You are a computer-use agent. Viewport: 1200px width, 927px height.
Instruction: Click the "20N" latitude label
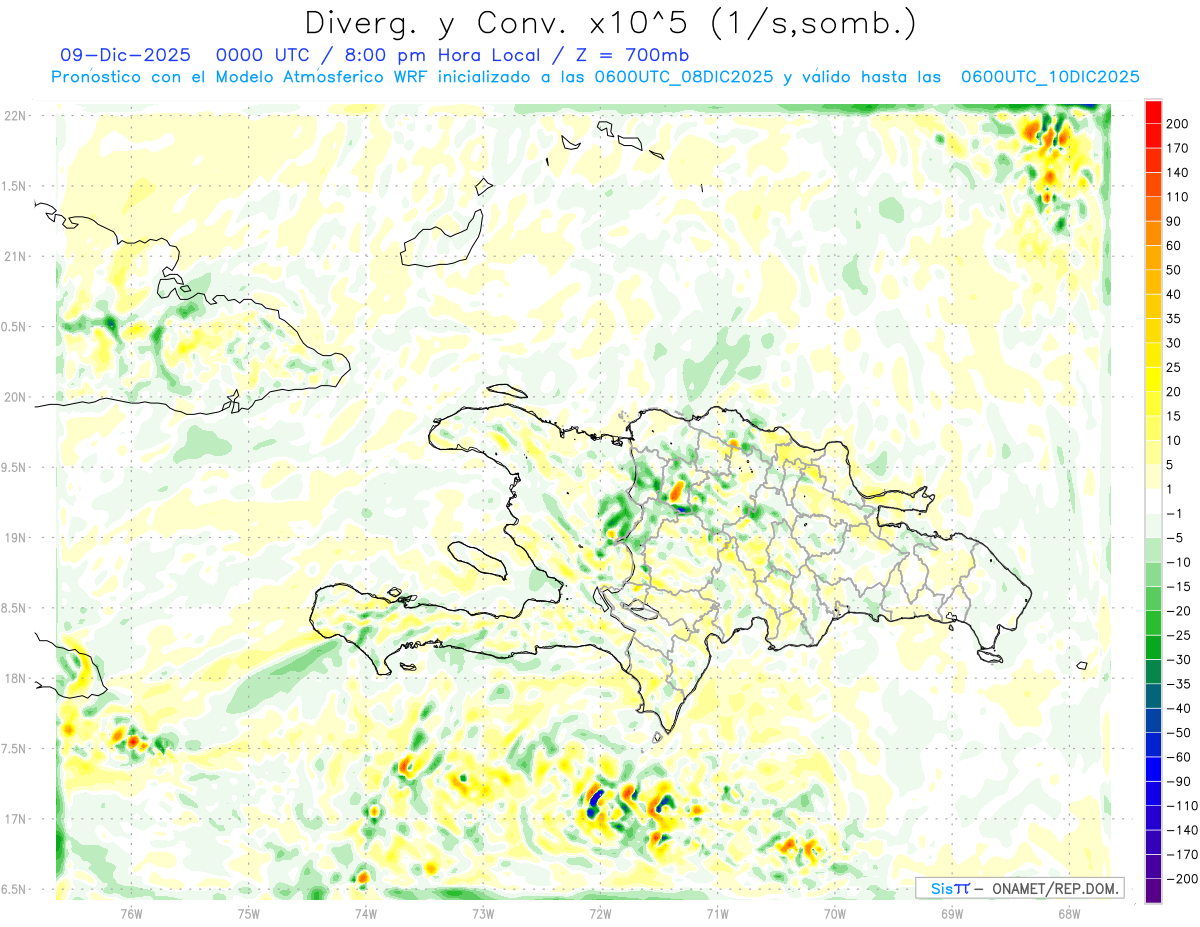click(x=15, y=397)
